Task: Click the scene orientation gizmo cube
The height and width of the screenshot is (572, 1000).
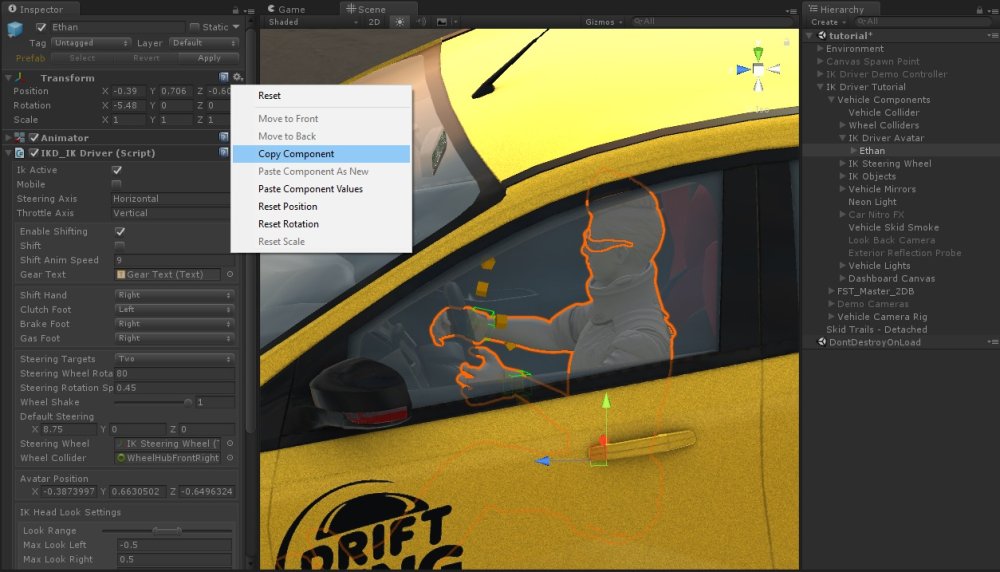Action: pyautogui.click(x=758, y=69)
